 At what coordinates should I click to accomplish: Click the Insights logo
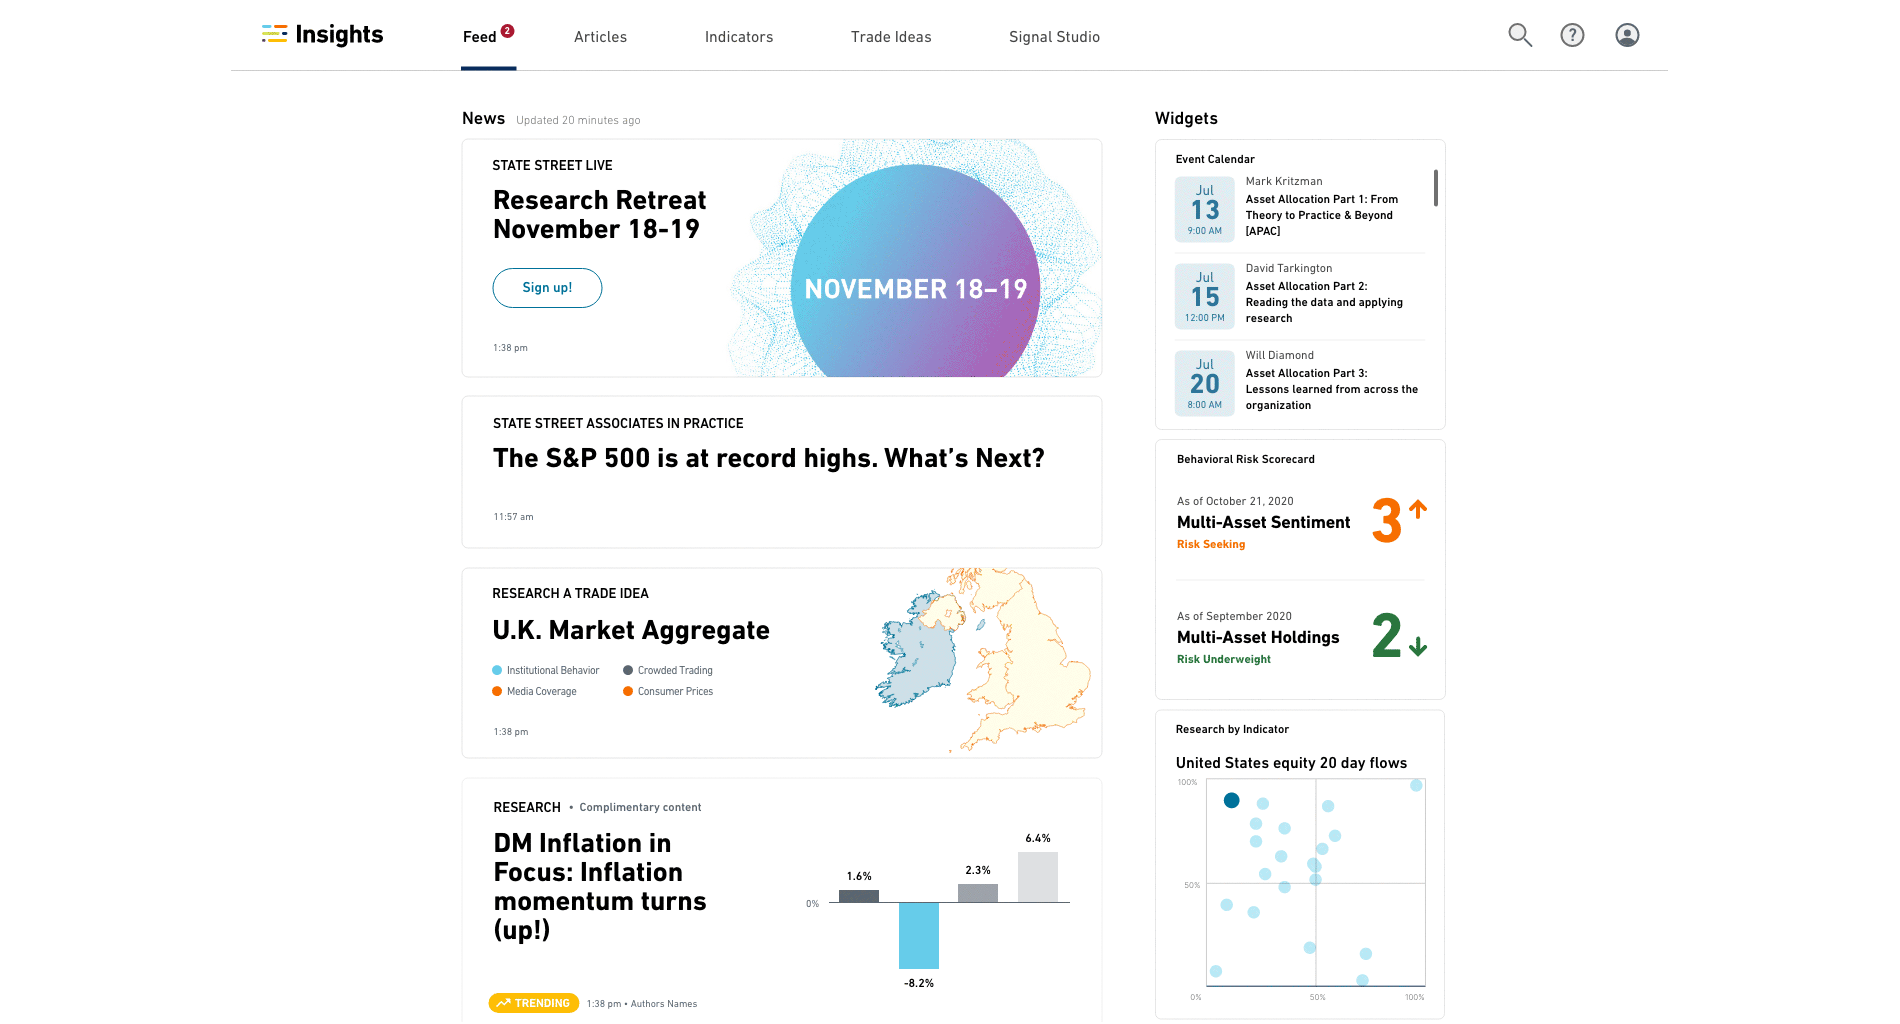coord(321,34)
